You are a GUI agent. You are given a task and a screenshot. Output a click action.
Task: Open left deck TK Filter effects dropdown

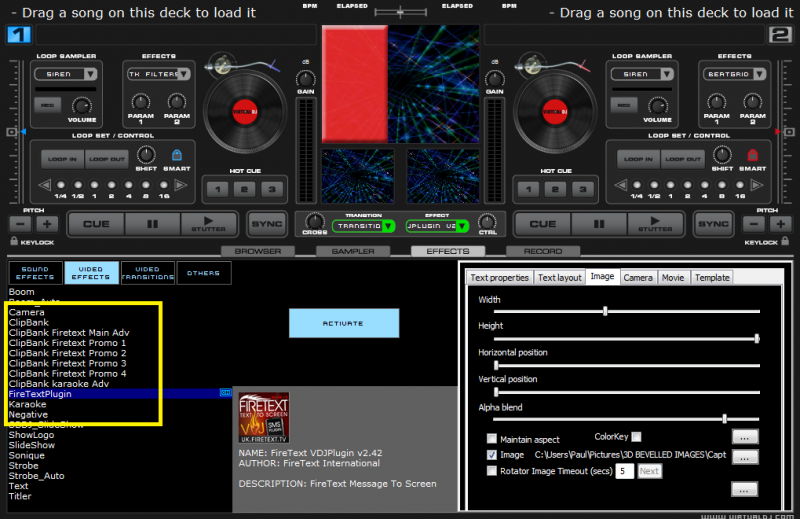[x=158, y=74]
